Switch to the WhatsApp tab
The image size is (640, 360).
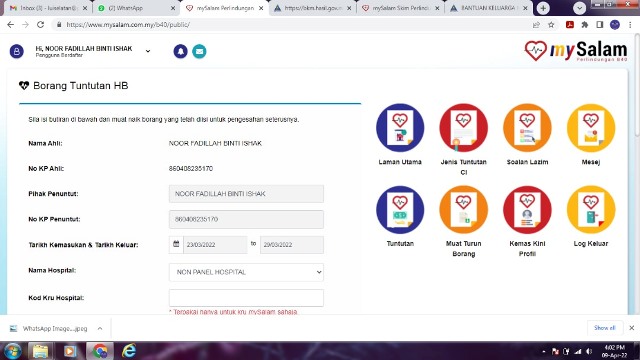pos(137,8)
